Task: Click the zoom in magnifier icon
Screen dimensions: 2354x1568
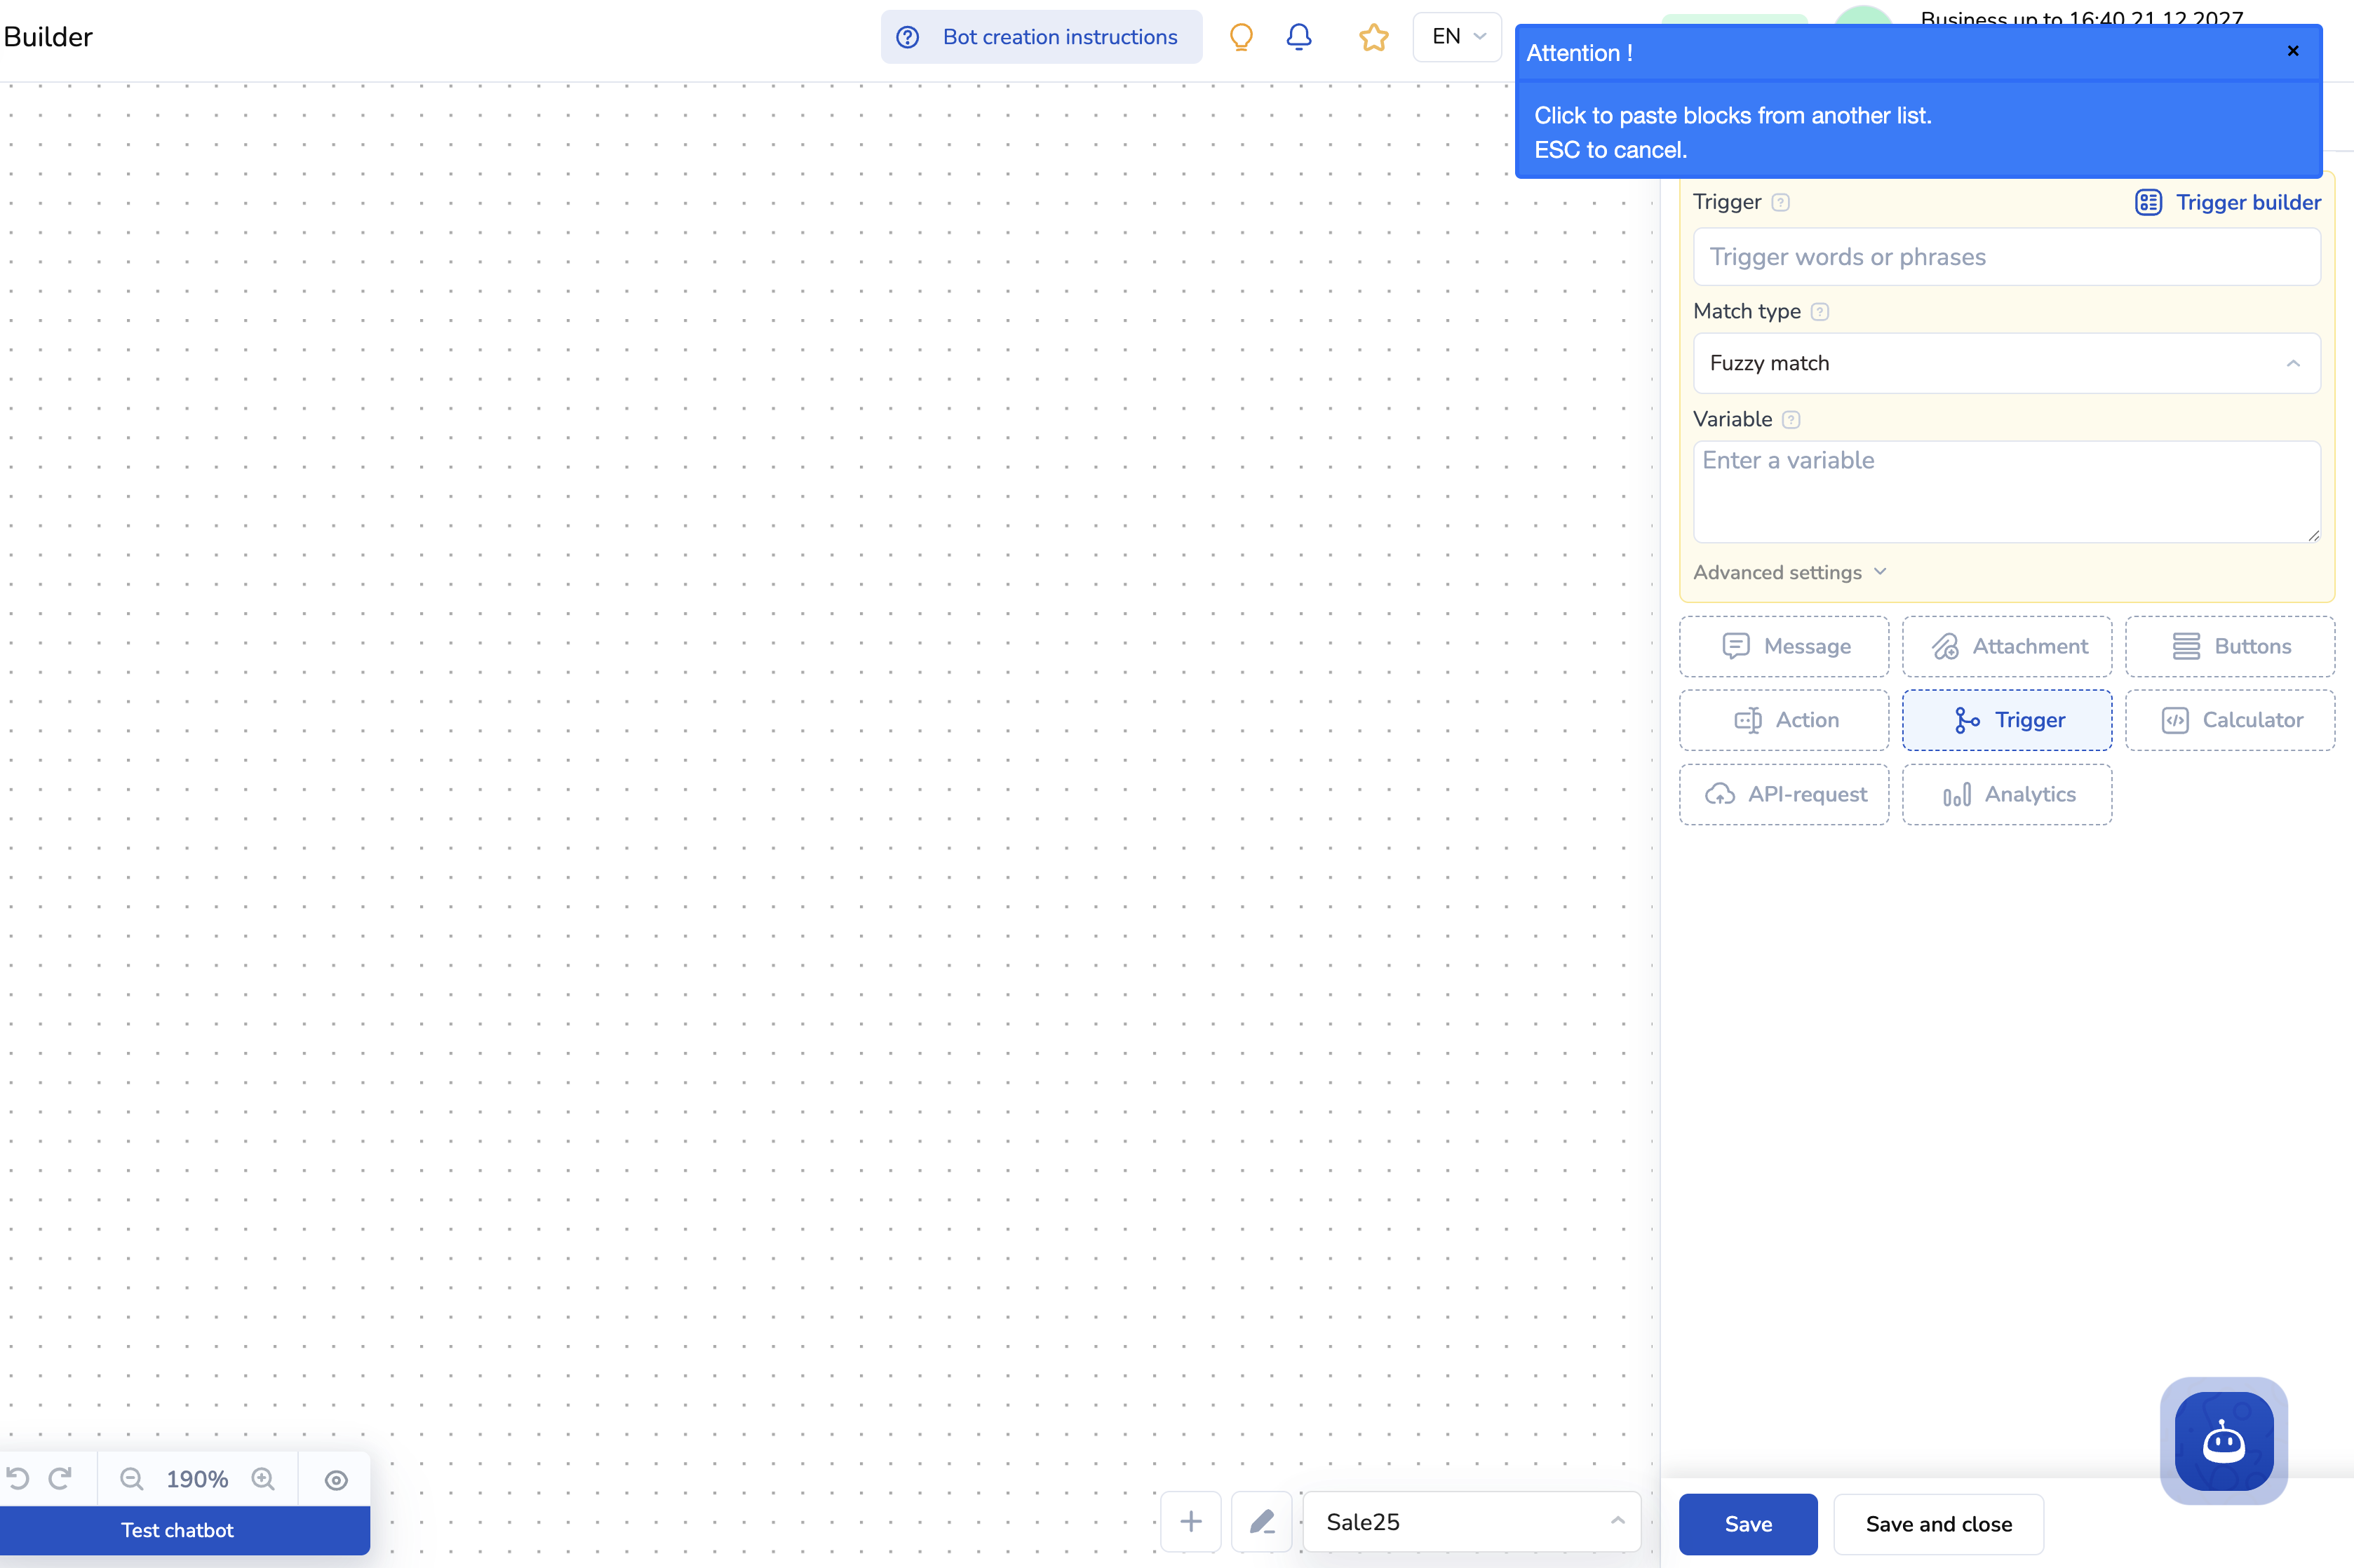Action: click(263, 1478)
